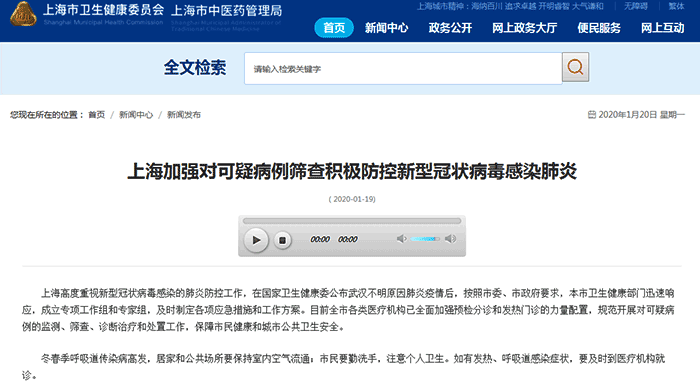Stop the audio playback
This screenshot has width=700, height=389.
[x=282, y=240]
